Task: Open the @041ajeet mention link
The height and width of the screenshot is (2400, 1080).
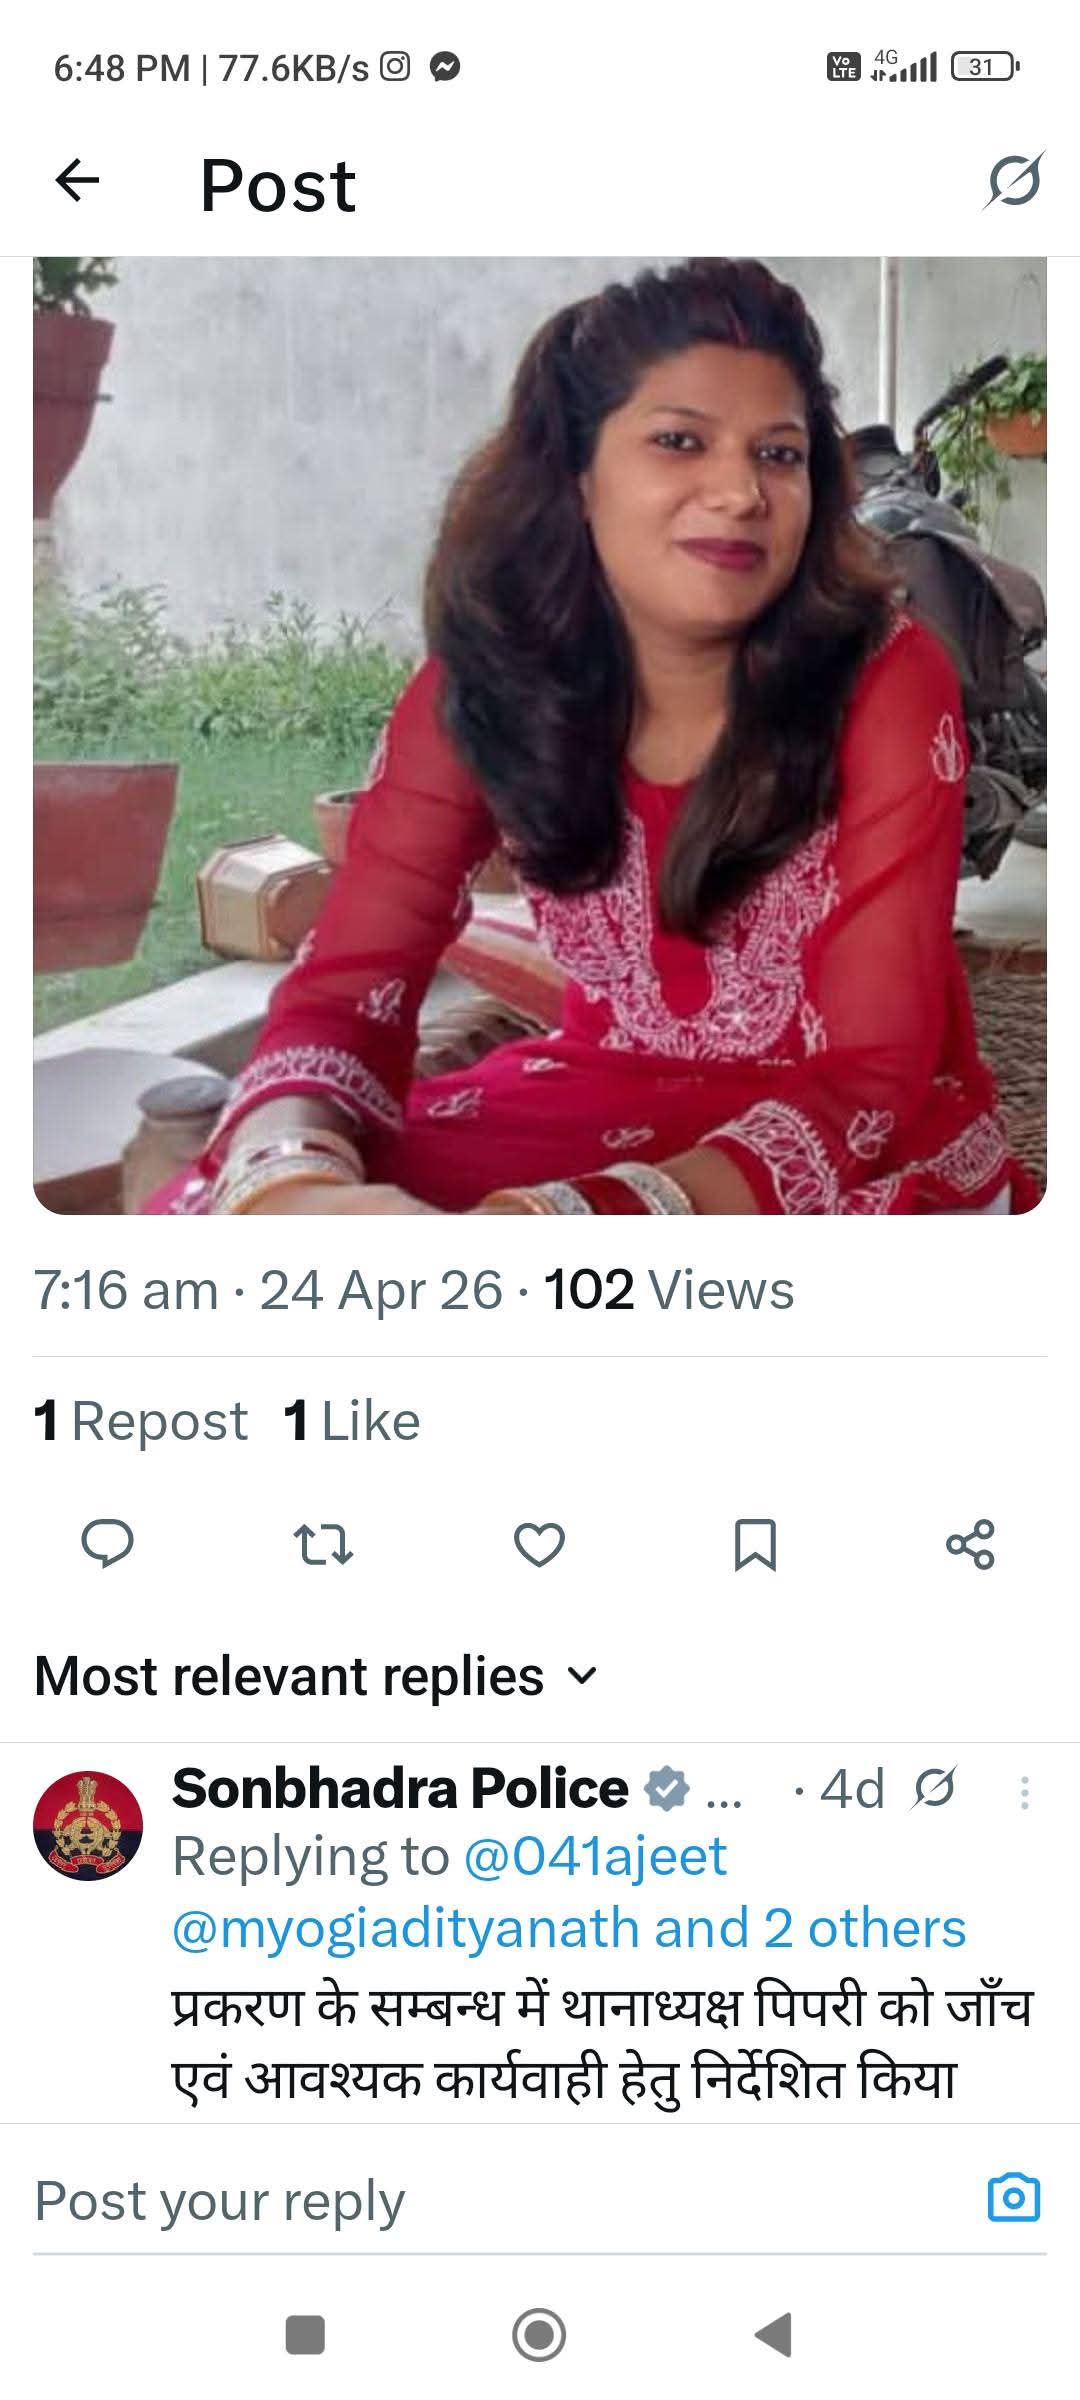Action: tap(596, 1857)
